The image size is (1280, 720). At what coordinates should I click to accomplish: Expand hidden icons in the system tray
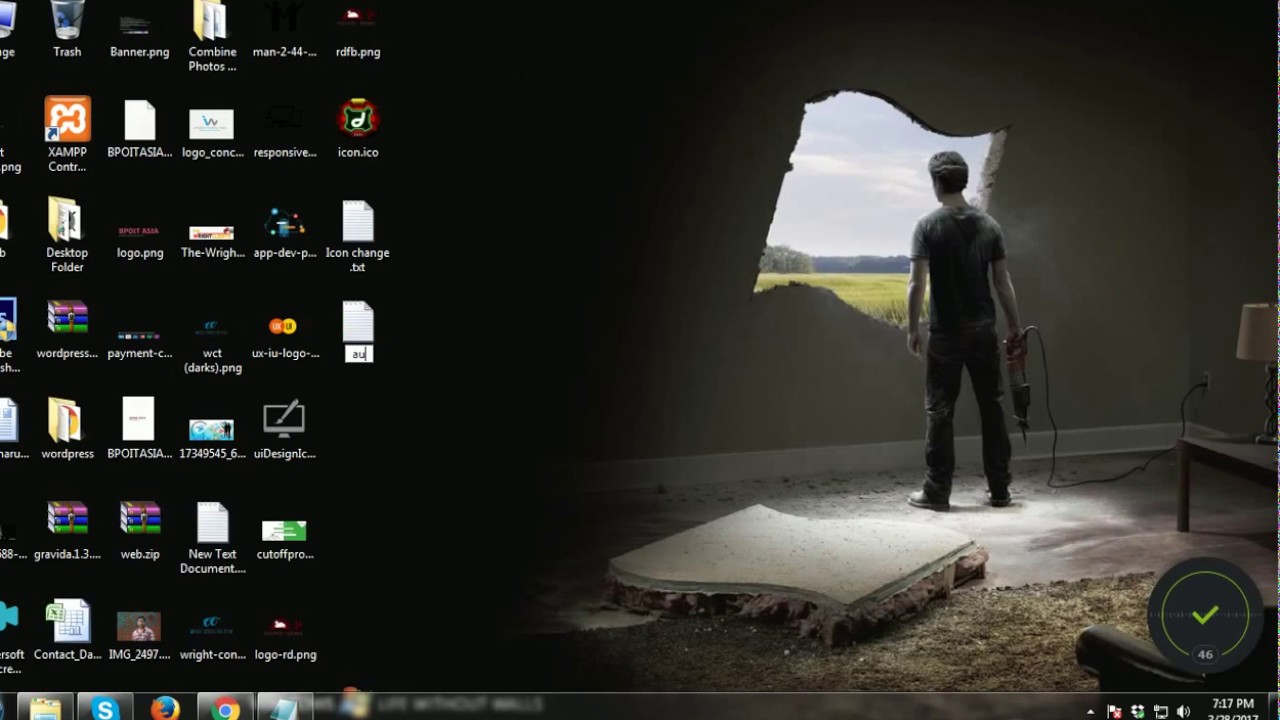[1090, 711]
